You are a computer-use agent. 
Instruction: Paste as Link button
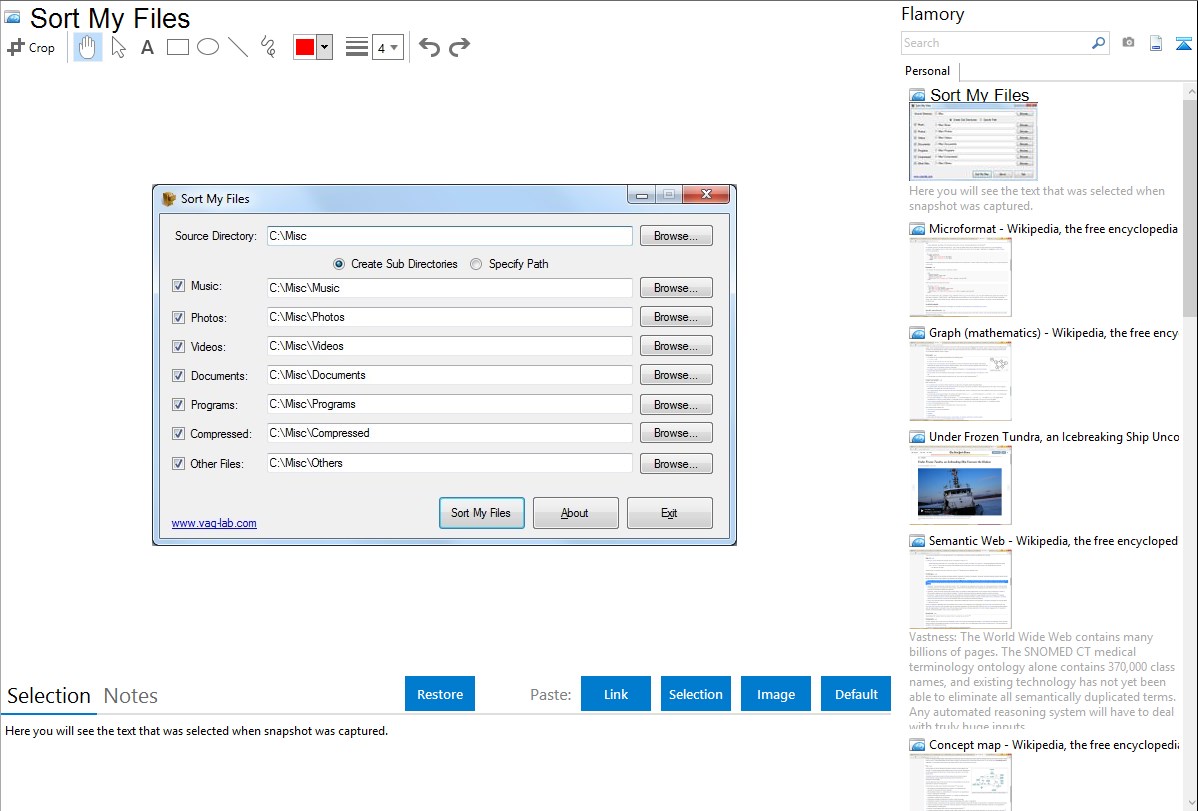click(x=616, y=694)
